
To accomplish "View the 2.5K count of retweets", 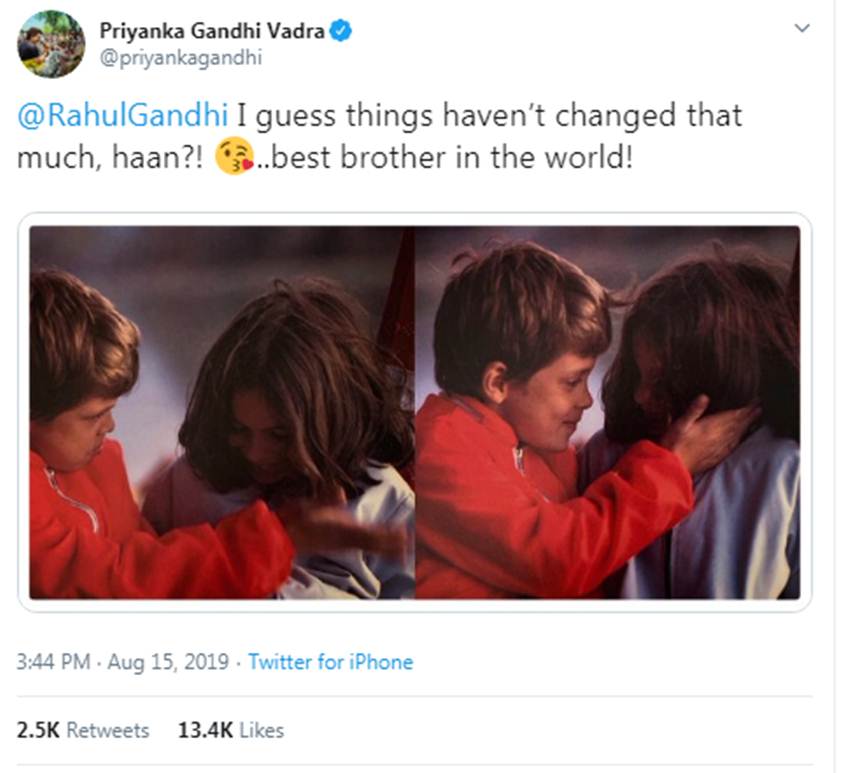I will click(38, 730).
